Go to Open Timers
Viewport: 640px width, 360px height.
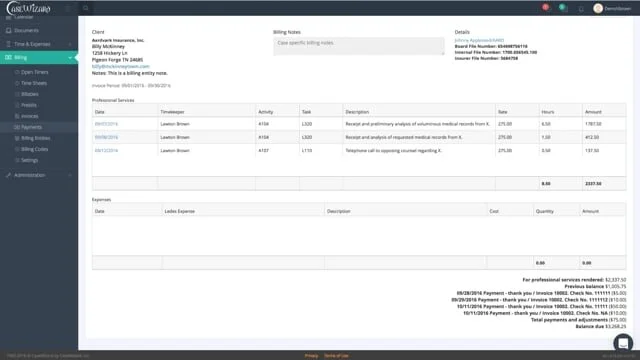tap(35, 72)
